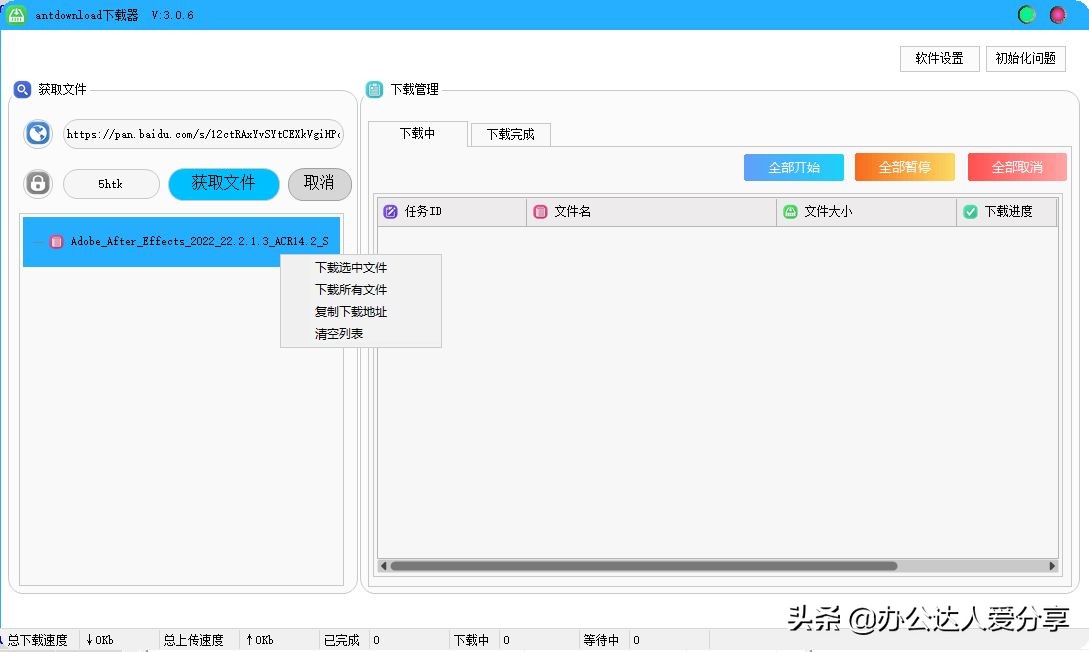Click the green check icon in 下载进度 header

(970, 211)
